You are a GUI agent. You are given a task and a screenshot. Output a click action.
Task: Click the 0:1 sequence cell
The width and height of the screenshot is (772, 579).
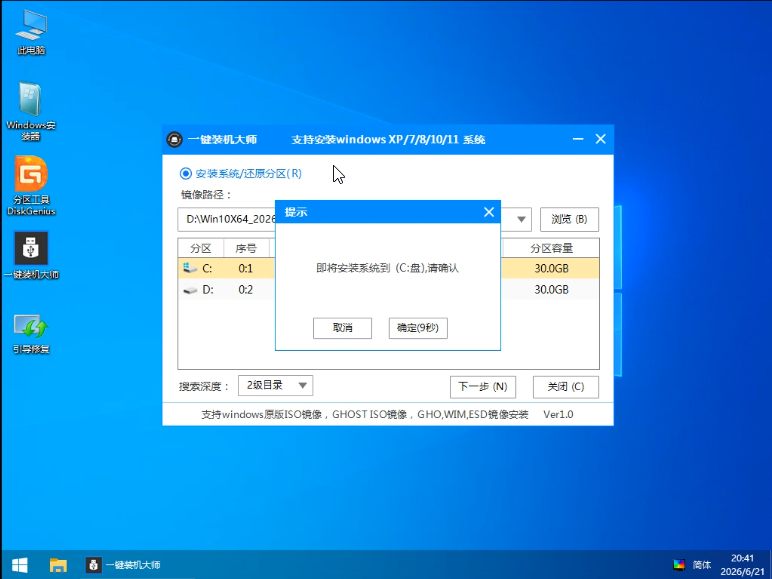coord(246,268)
